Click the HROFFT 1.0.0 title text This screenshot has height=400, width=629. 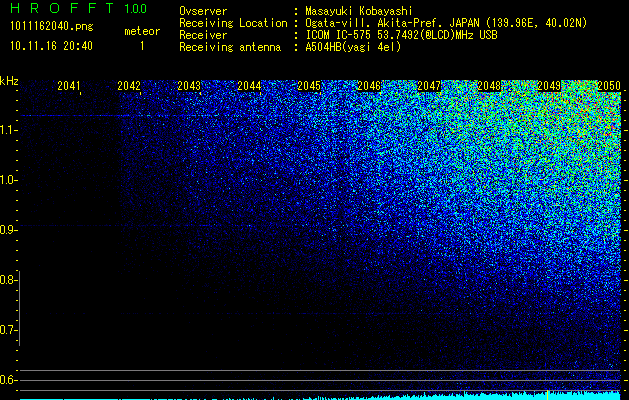point(79,8)
